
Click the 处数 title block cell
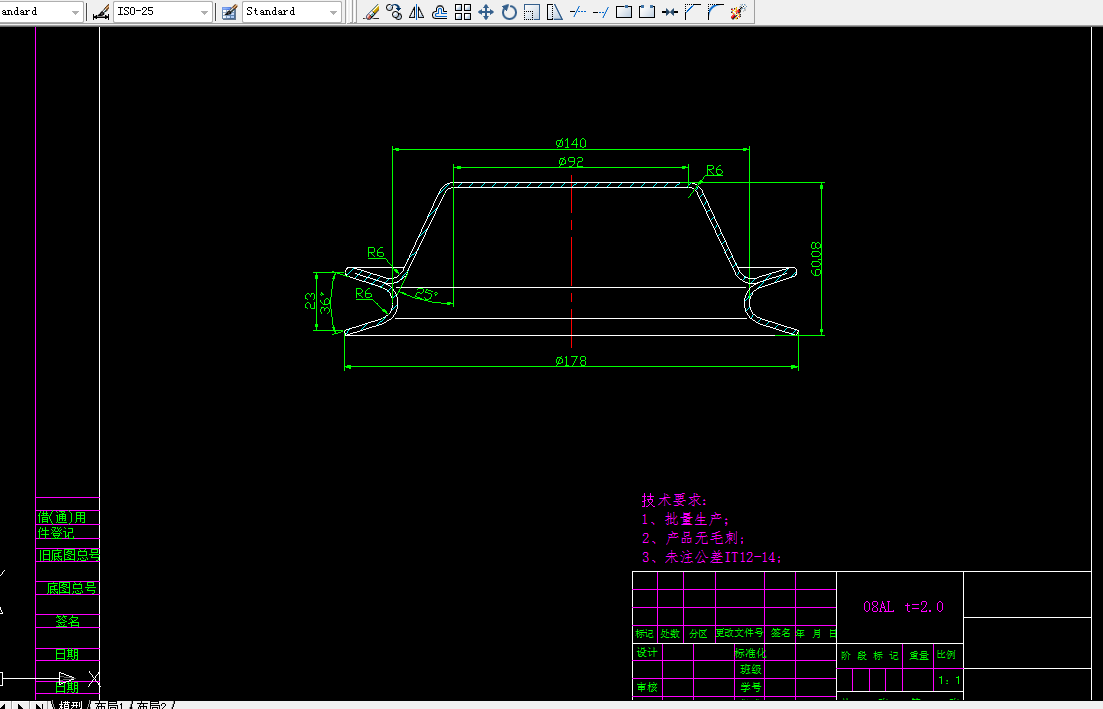point(670,634)
